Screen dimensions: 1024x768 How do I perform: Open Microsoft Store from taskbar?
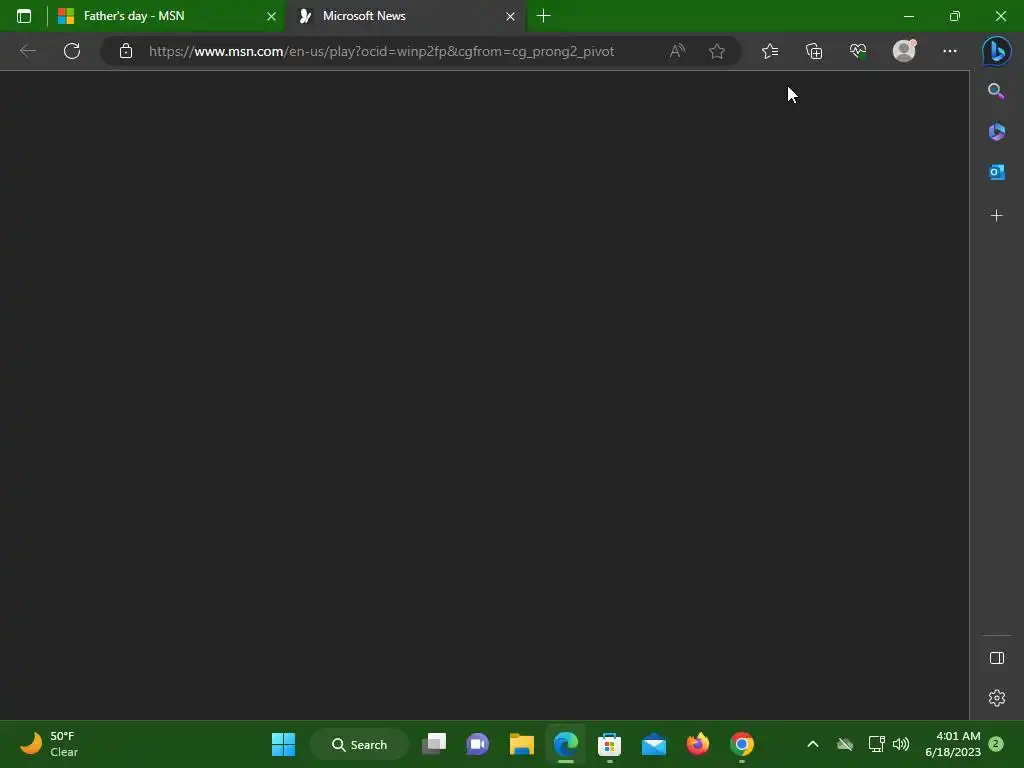pyautogui.click(x=609, y=744)
